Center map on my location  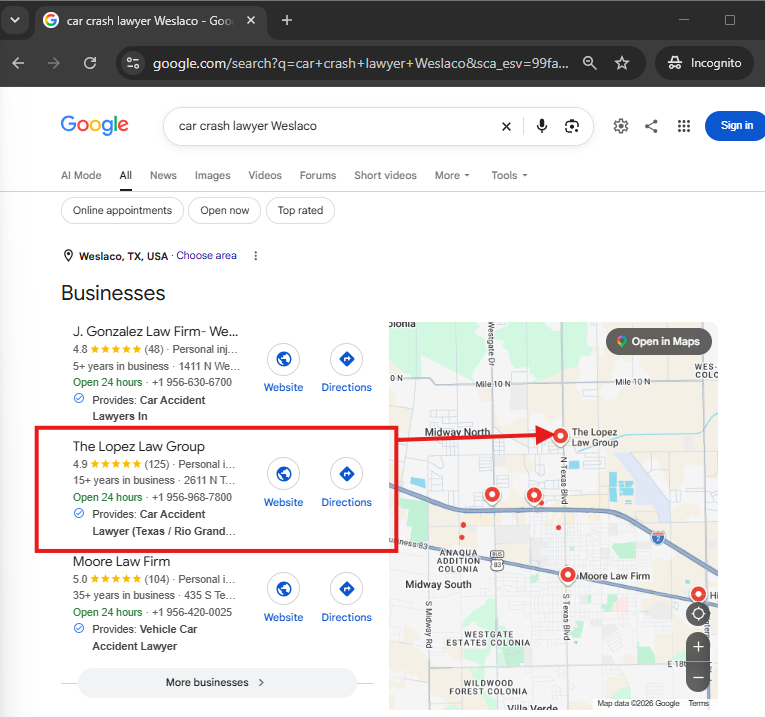[x=698, y=614]
